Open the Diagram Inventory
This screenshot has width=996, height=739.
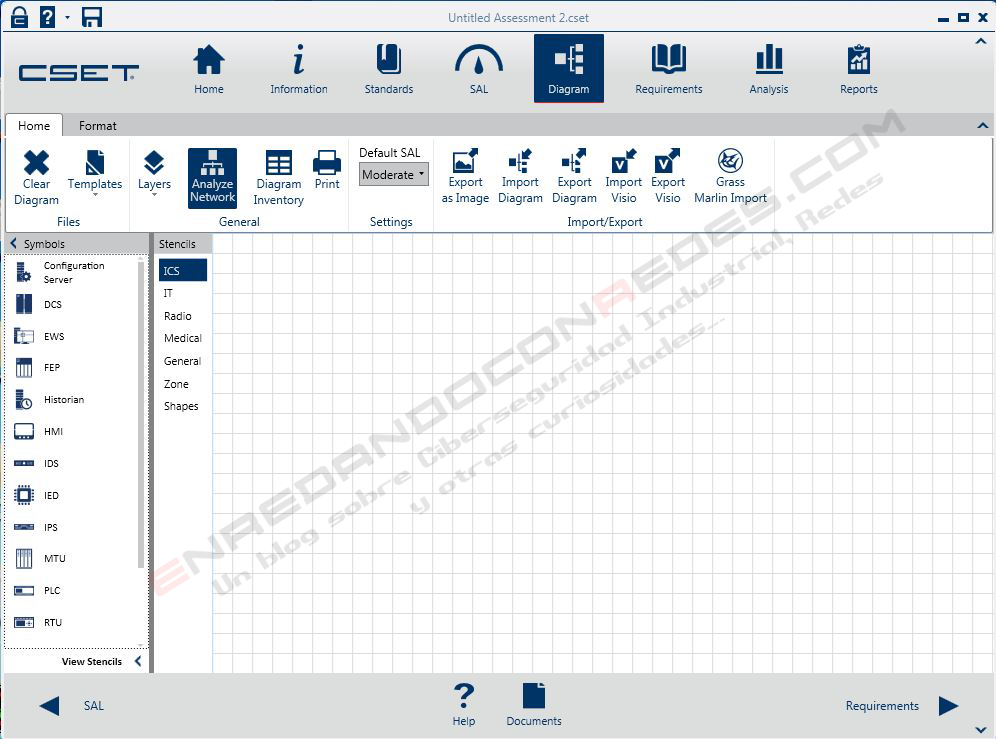pyautogui.click(x=277, y=175)
